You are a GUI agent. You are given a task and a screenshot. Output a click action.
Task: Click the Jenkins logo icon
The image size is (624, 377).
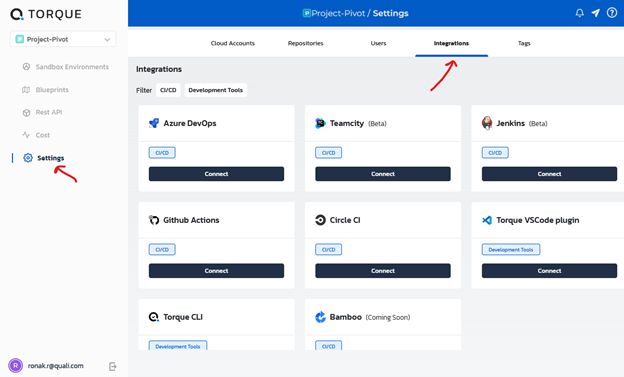487,123
